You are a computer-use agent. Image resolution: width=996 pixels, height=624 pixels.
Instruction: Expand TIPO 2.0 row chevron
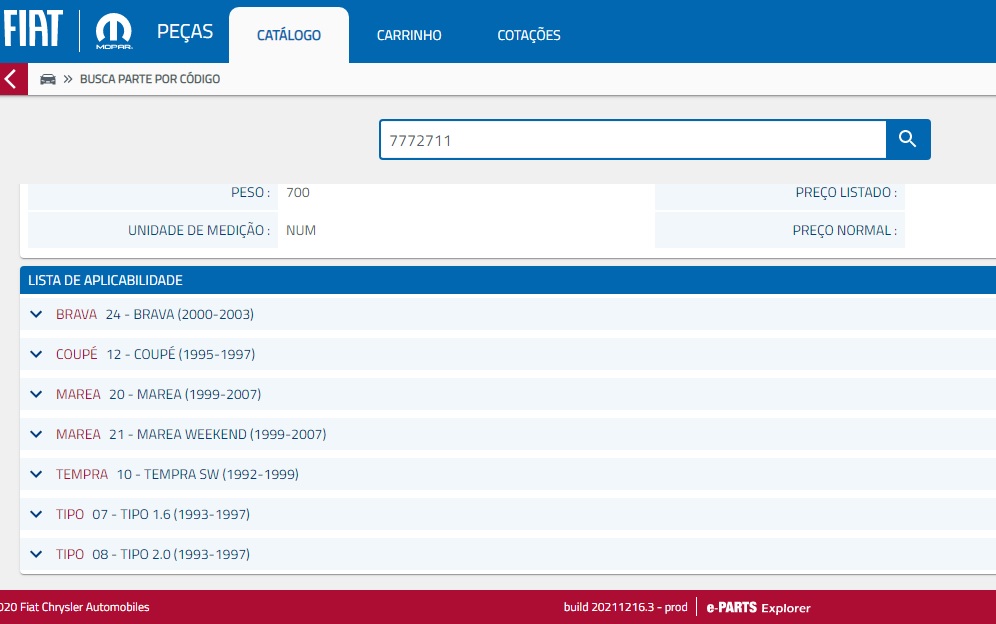37,554
